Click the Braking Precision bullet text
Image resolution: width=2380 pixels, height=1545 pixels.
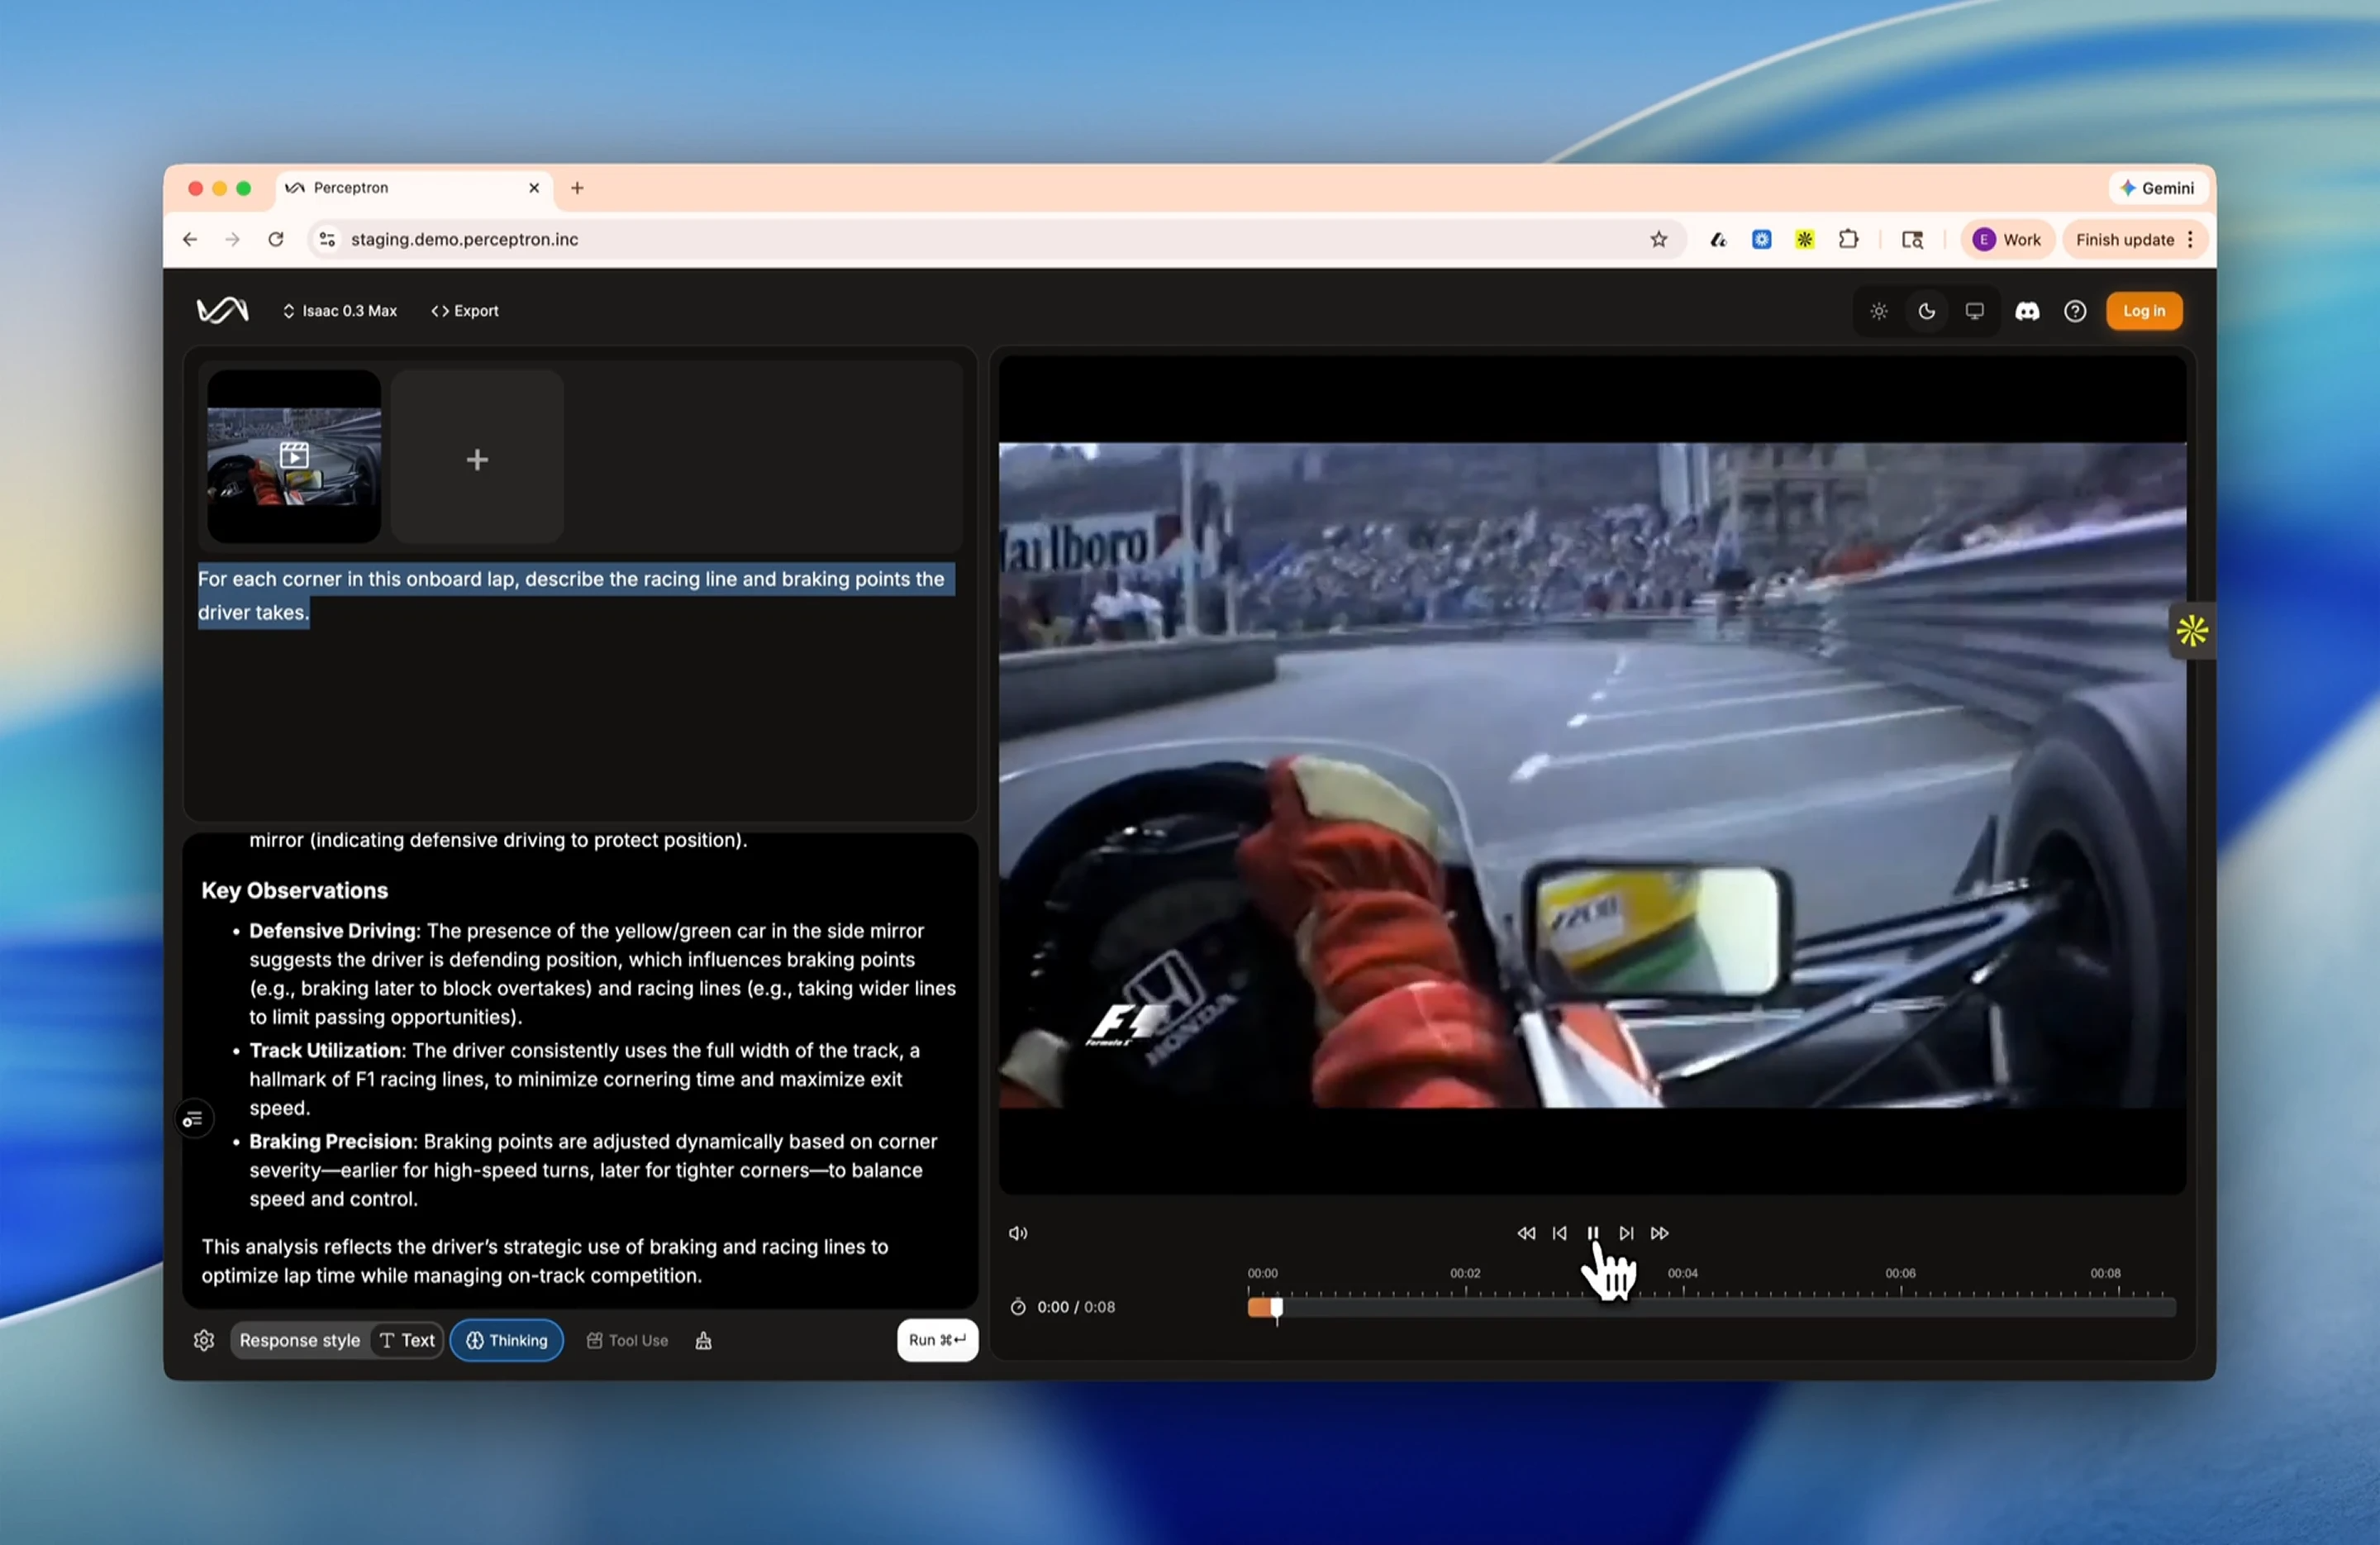[593, 1170]
